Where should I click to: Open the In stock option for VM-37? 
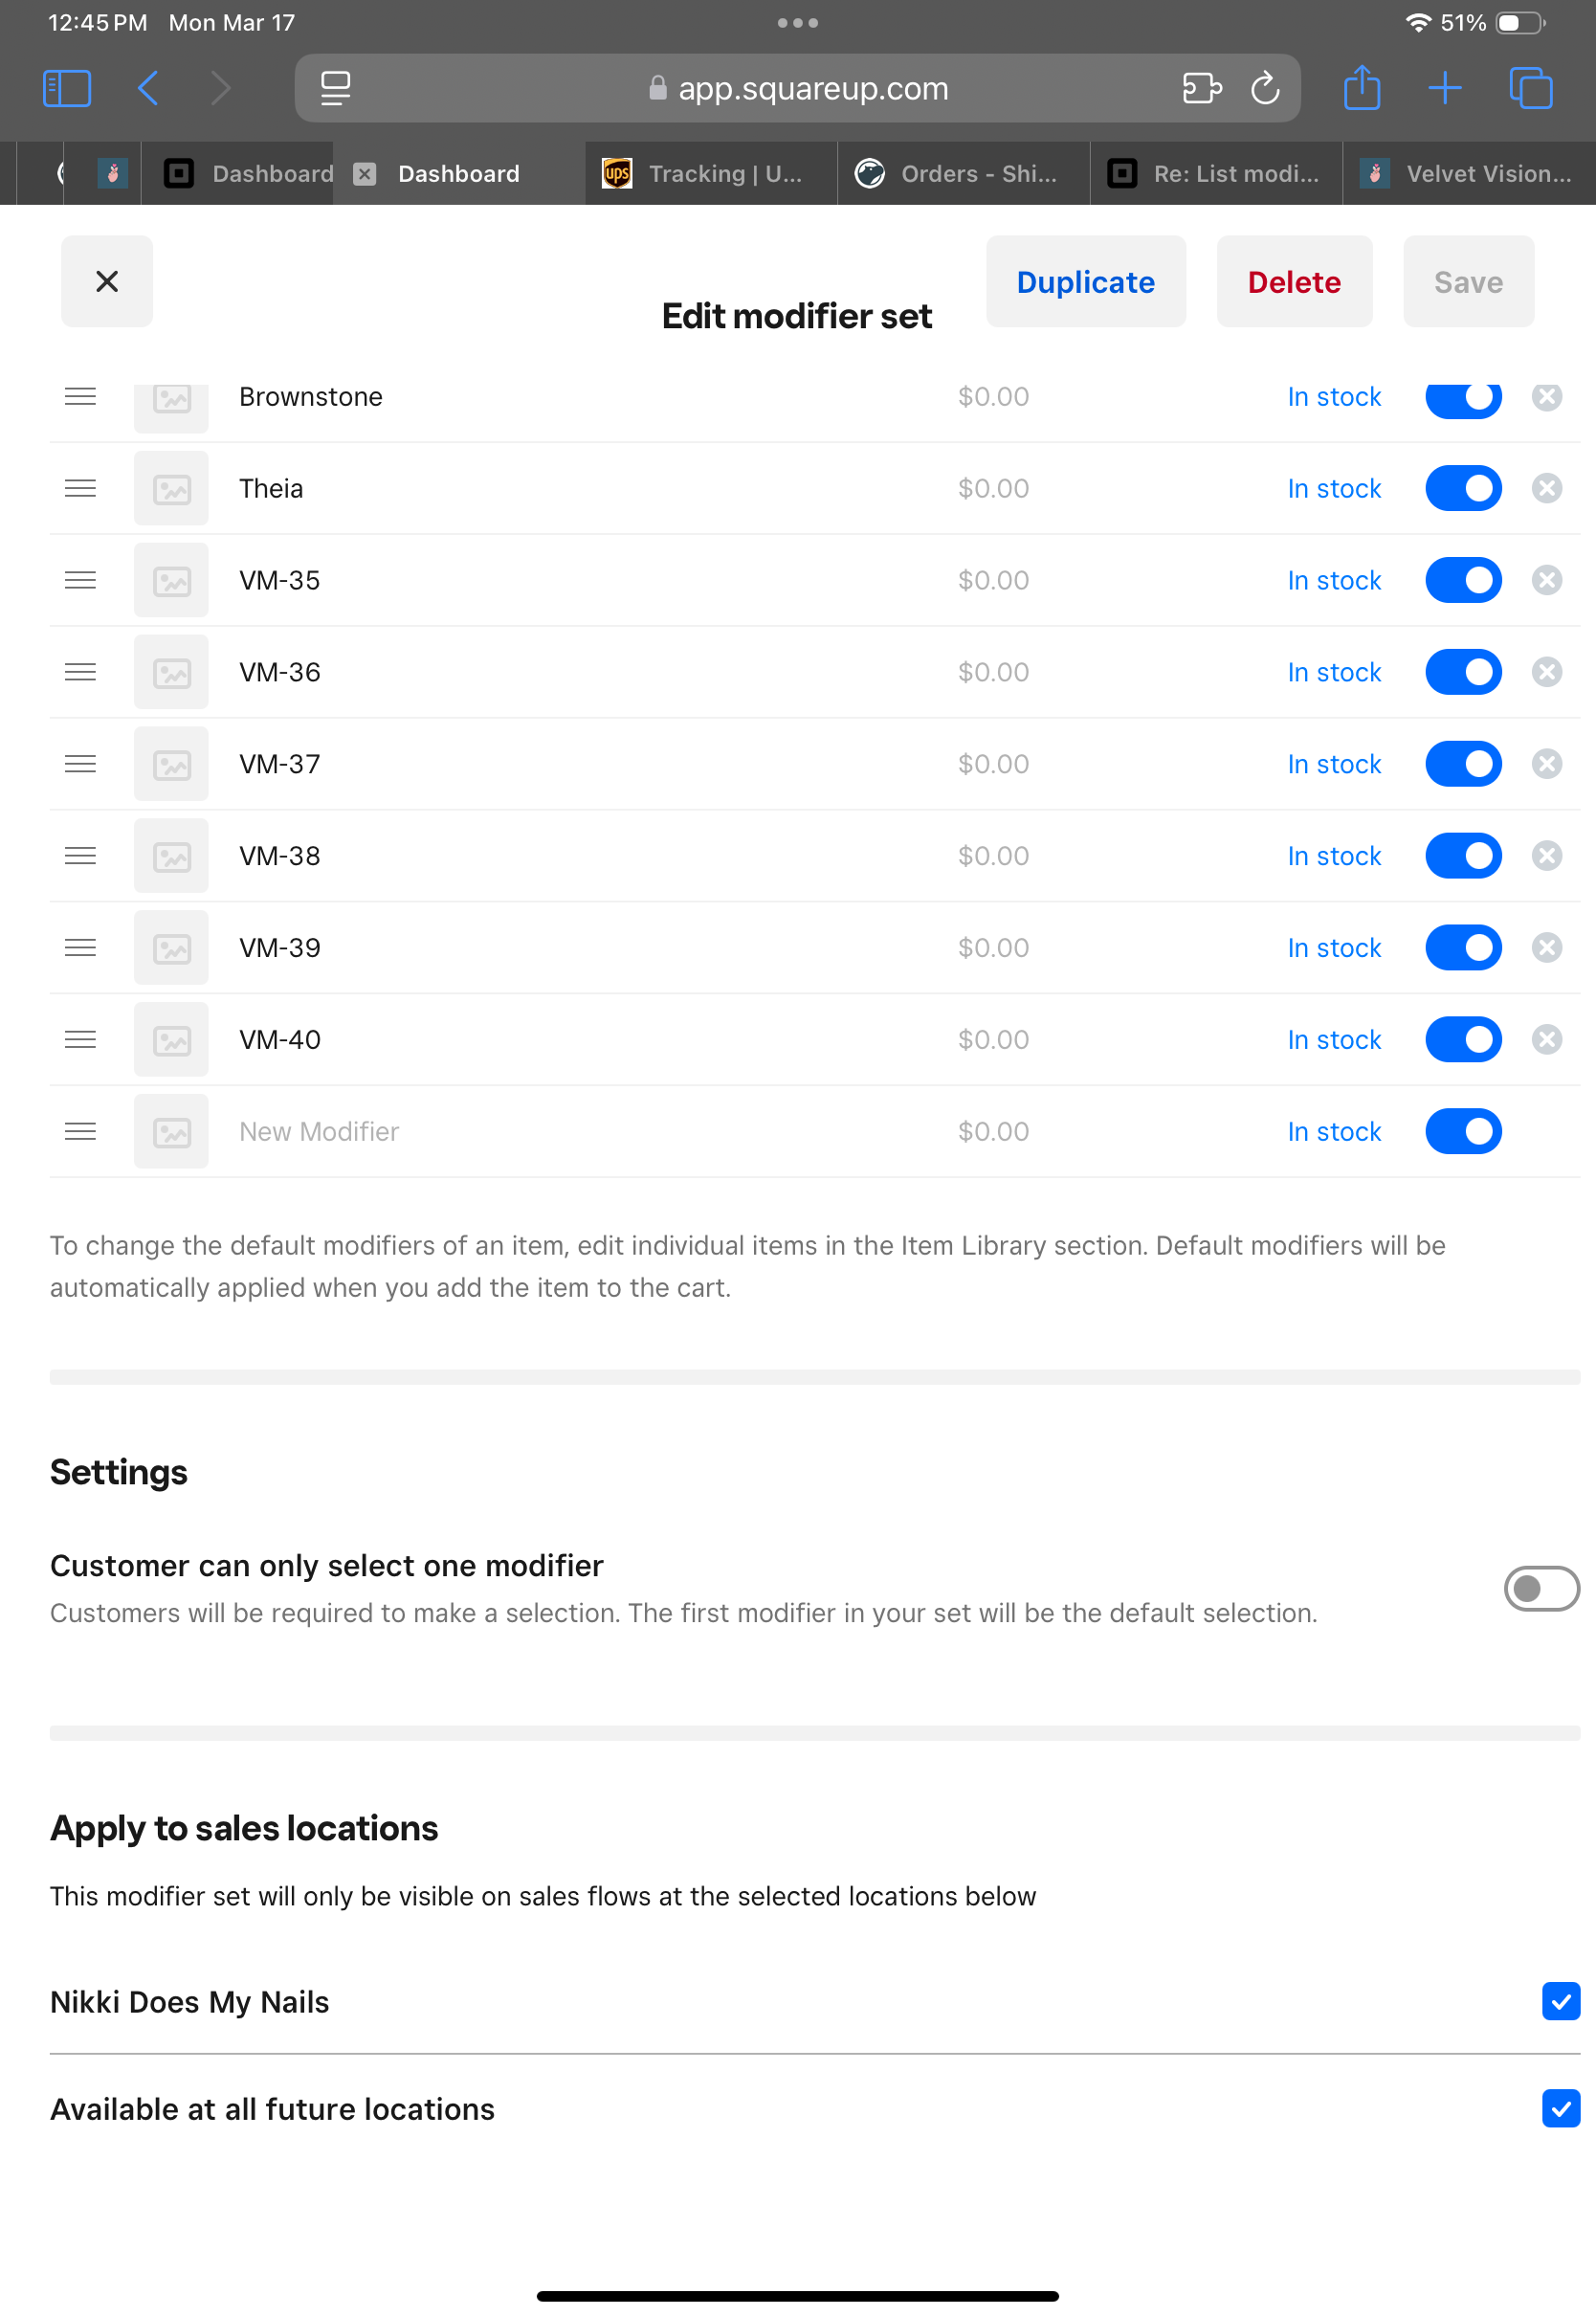click(1333, 764)
